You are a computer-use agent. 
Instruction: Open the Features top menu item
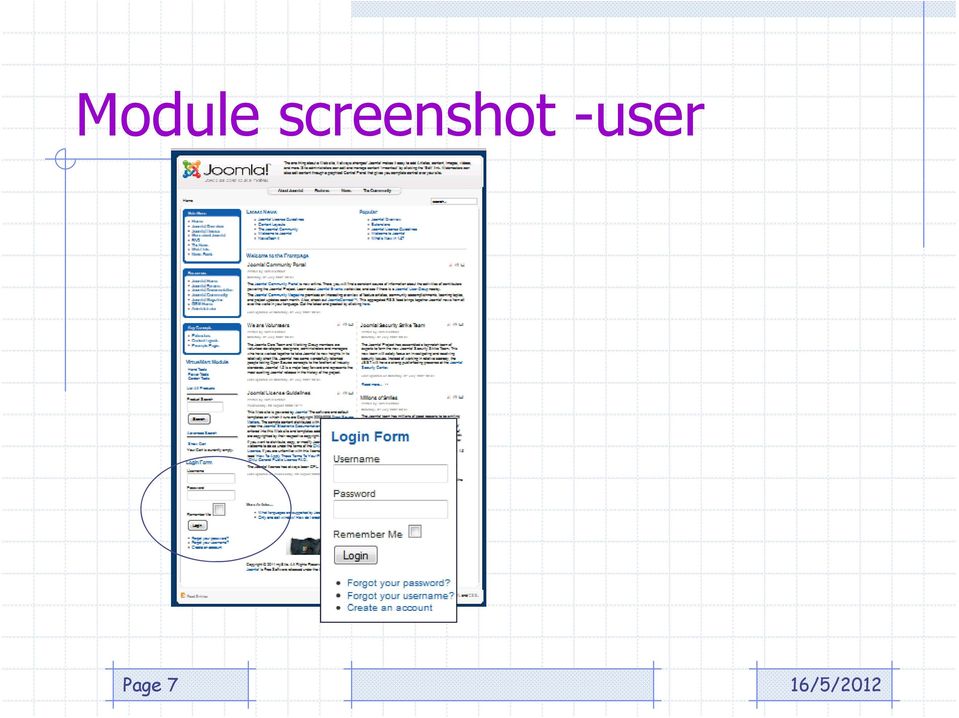(322, 191)
